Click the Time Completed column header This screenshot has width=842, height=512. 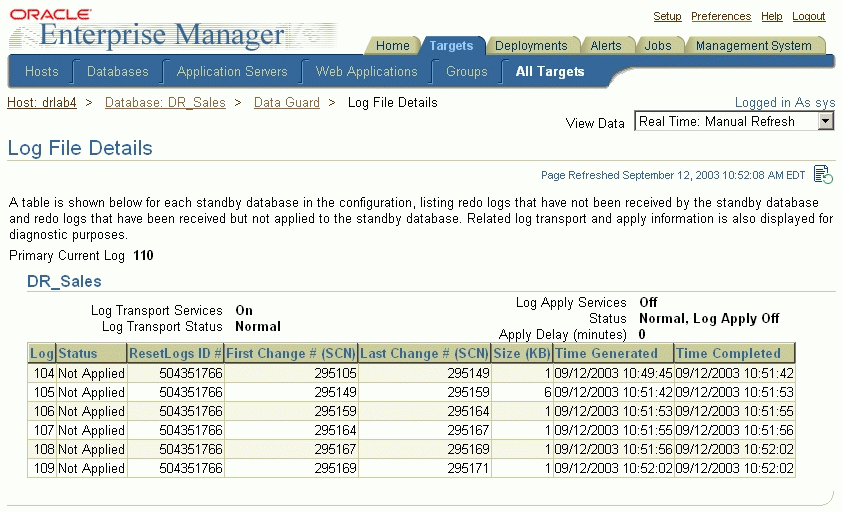tap(734, 354)
